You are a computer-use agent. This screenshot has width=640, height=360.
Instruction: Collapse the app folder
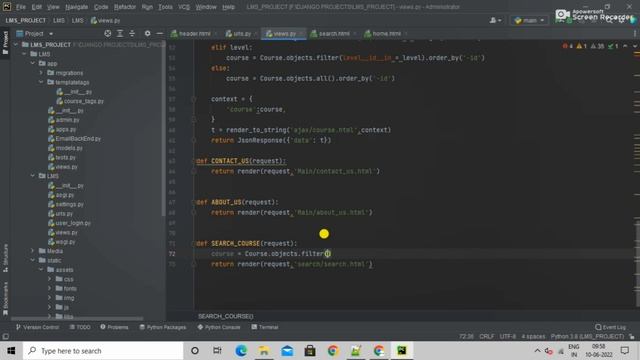(x=33, y=63)
